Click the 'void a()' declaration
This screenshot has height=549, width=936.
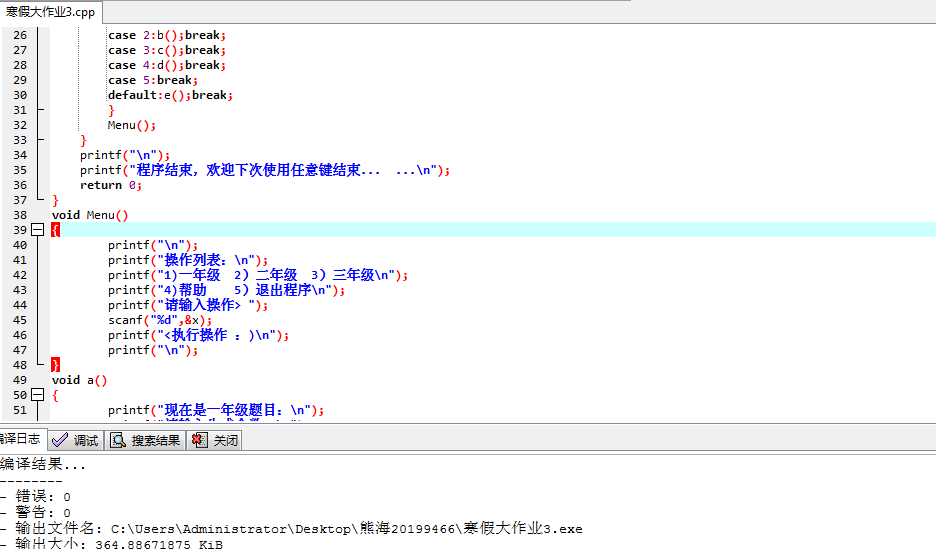coord(79,380)
